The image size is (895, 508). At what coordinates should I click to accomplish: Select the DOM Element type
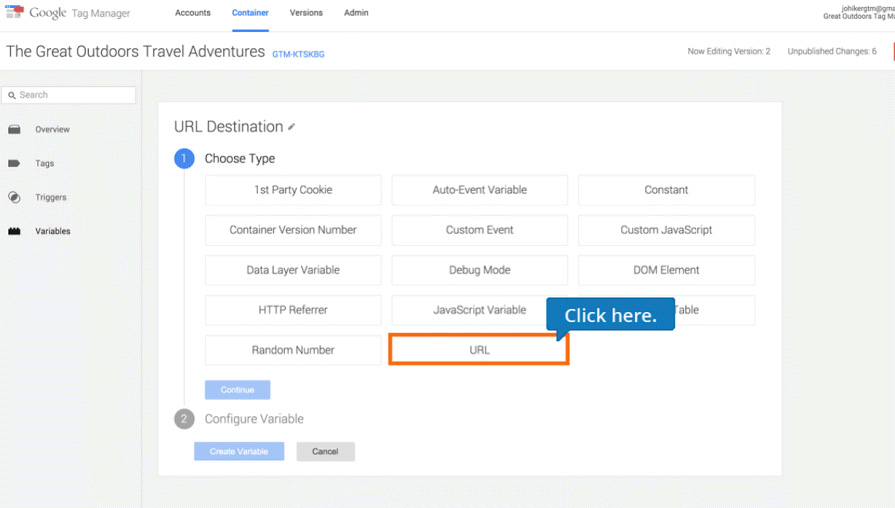pos(666,270)
